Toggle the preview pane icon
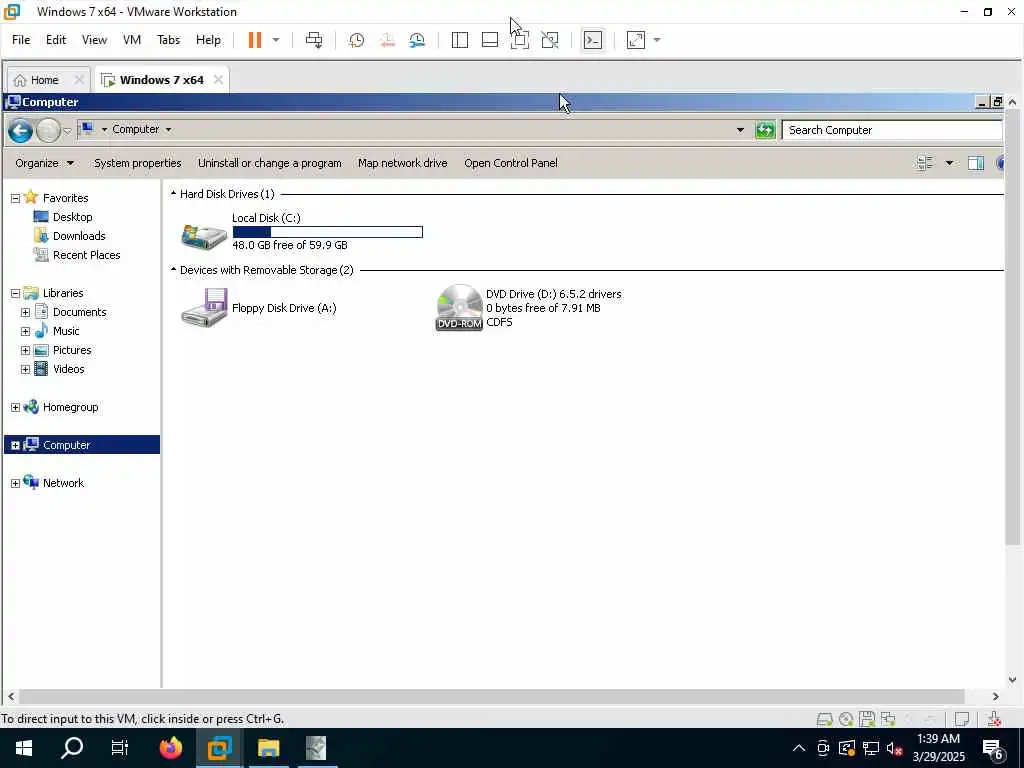Image resolution: width=1024 pixels, height=768 pixels. [976, 163]
